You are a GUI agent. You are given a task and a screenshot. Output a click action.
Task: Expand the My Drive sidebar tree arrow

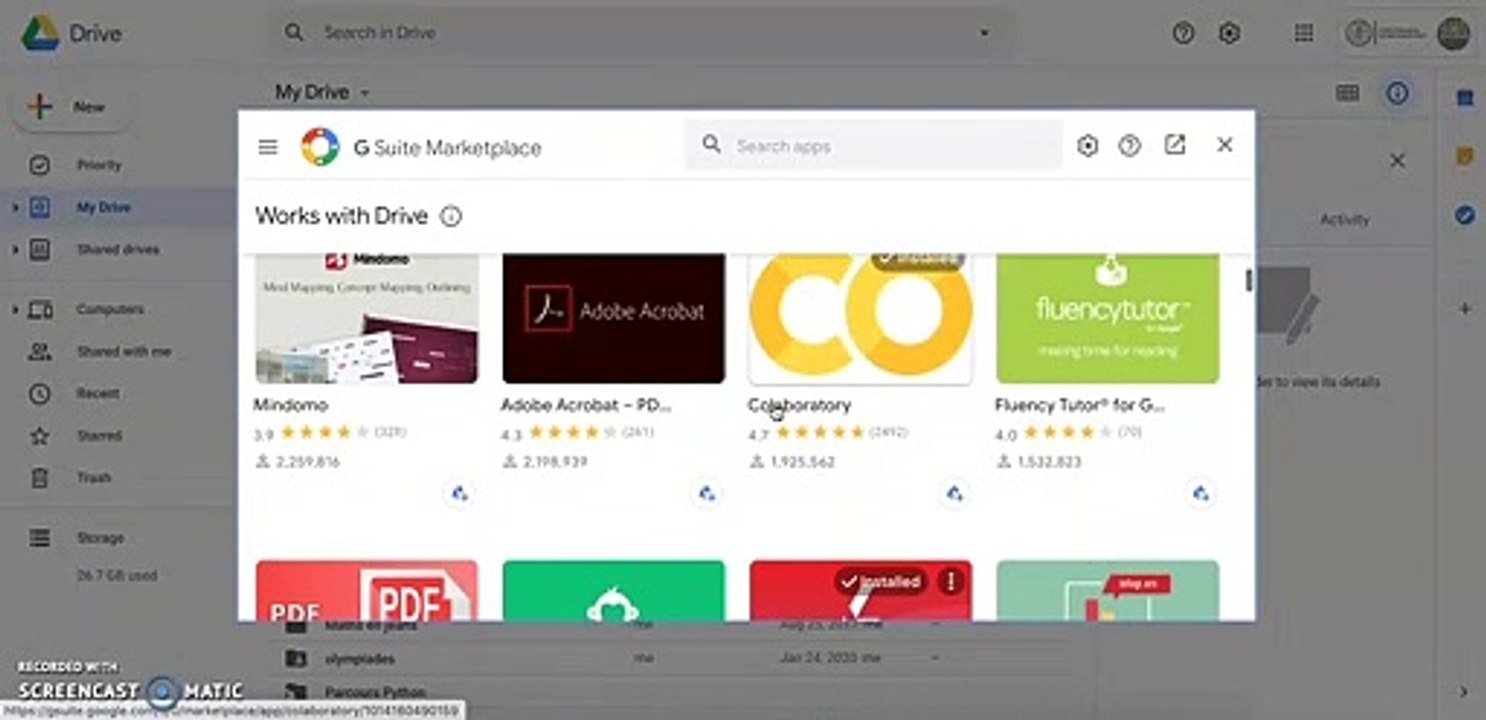14,208
